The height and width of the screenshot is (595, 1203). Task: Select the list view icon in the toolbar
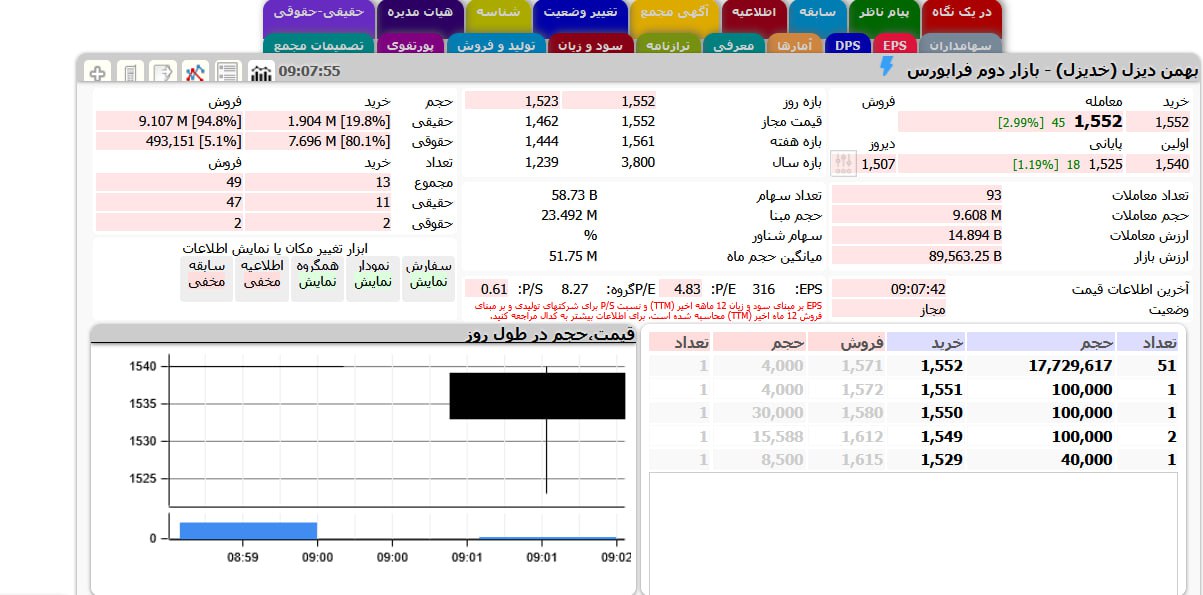pyautogui.click(x=228, y=72)
